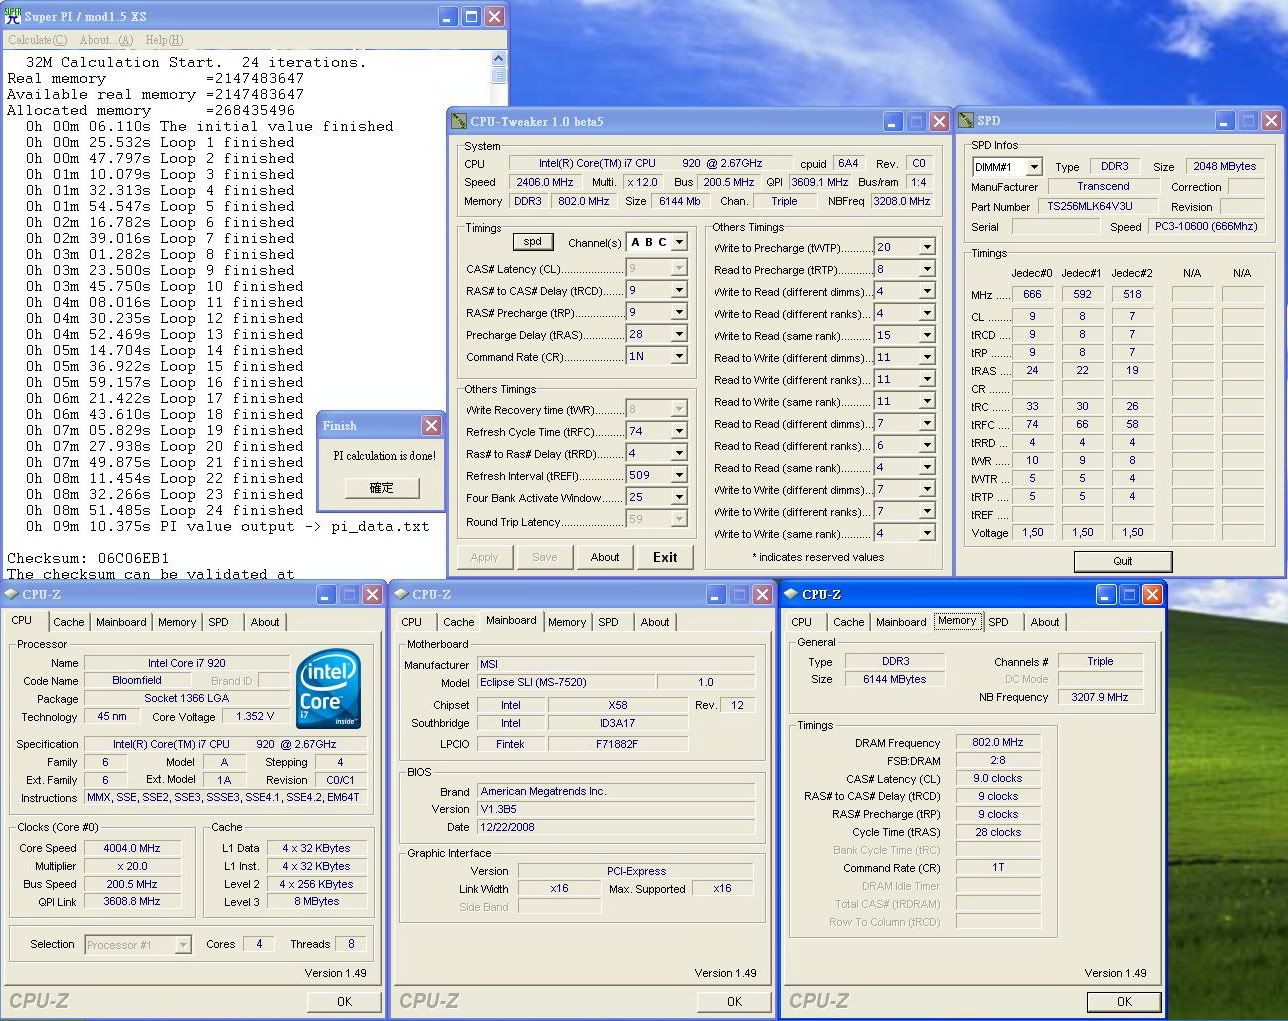Open the RAS# to CAS# Delay (tRCD) dropdown
The image size is (1288, 1021).
coord(679,290)
